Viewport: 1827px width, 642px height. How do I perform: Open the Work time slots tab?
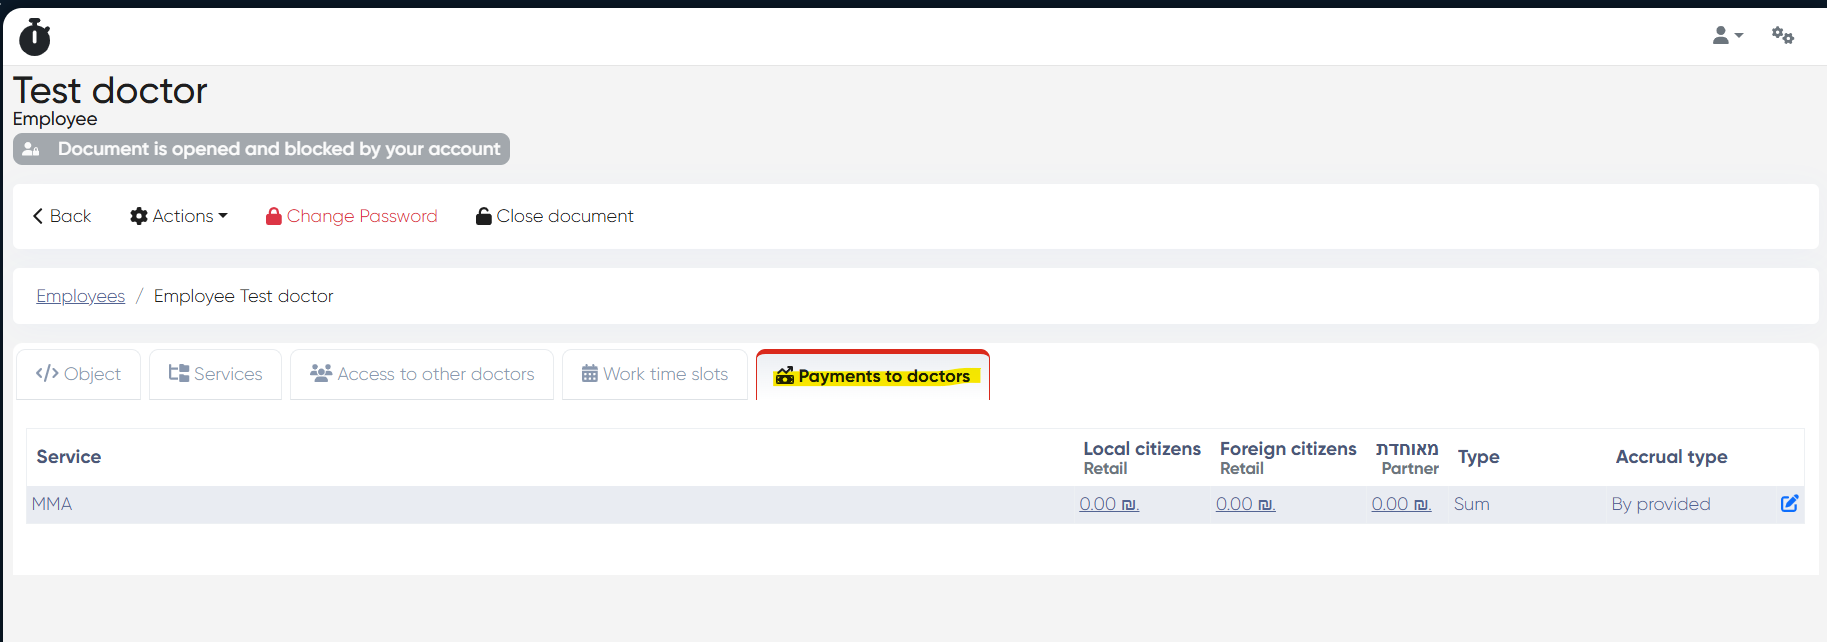[655, 374]
